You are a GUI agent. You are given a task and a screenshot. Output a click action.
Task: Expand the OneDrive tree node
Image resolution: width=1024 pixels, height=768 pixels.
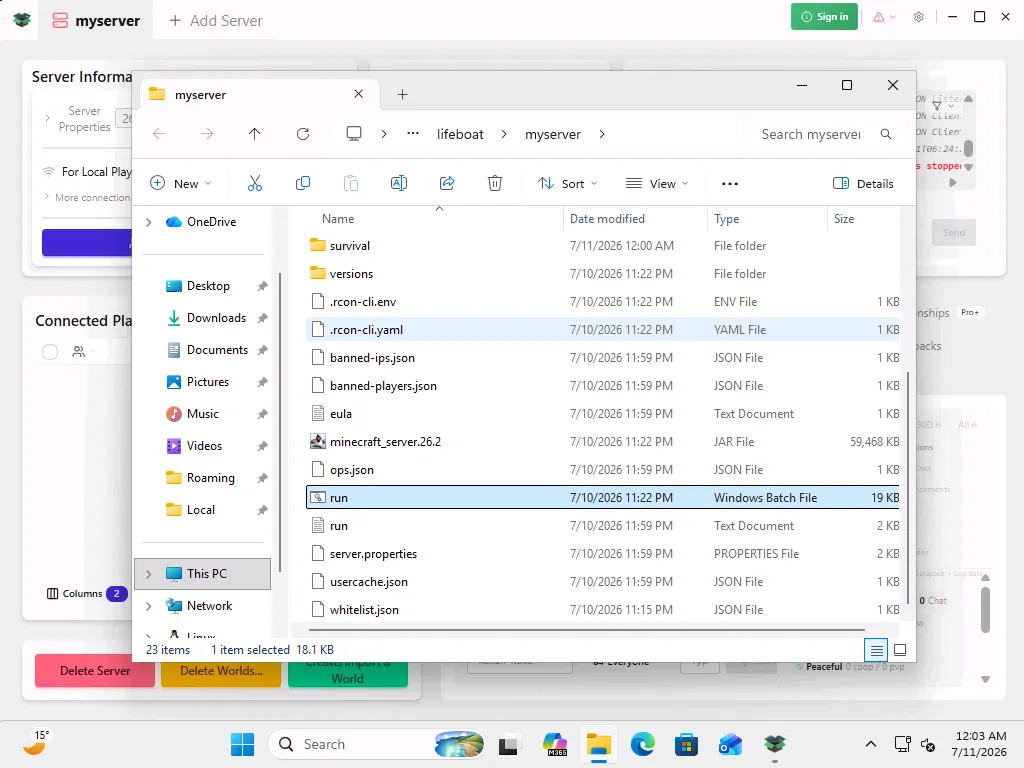149,222
